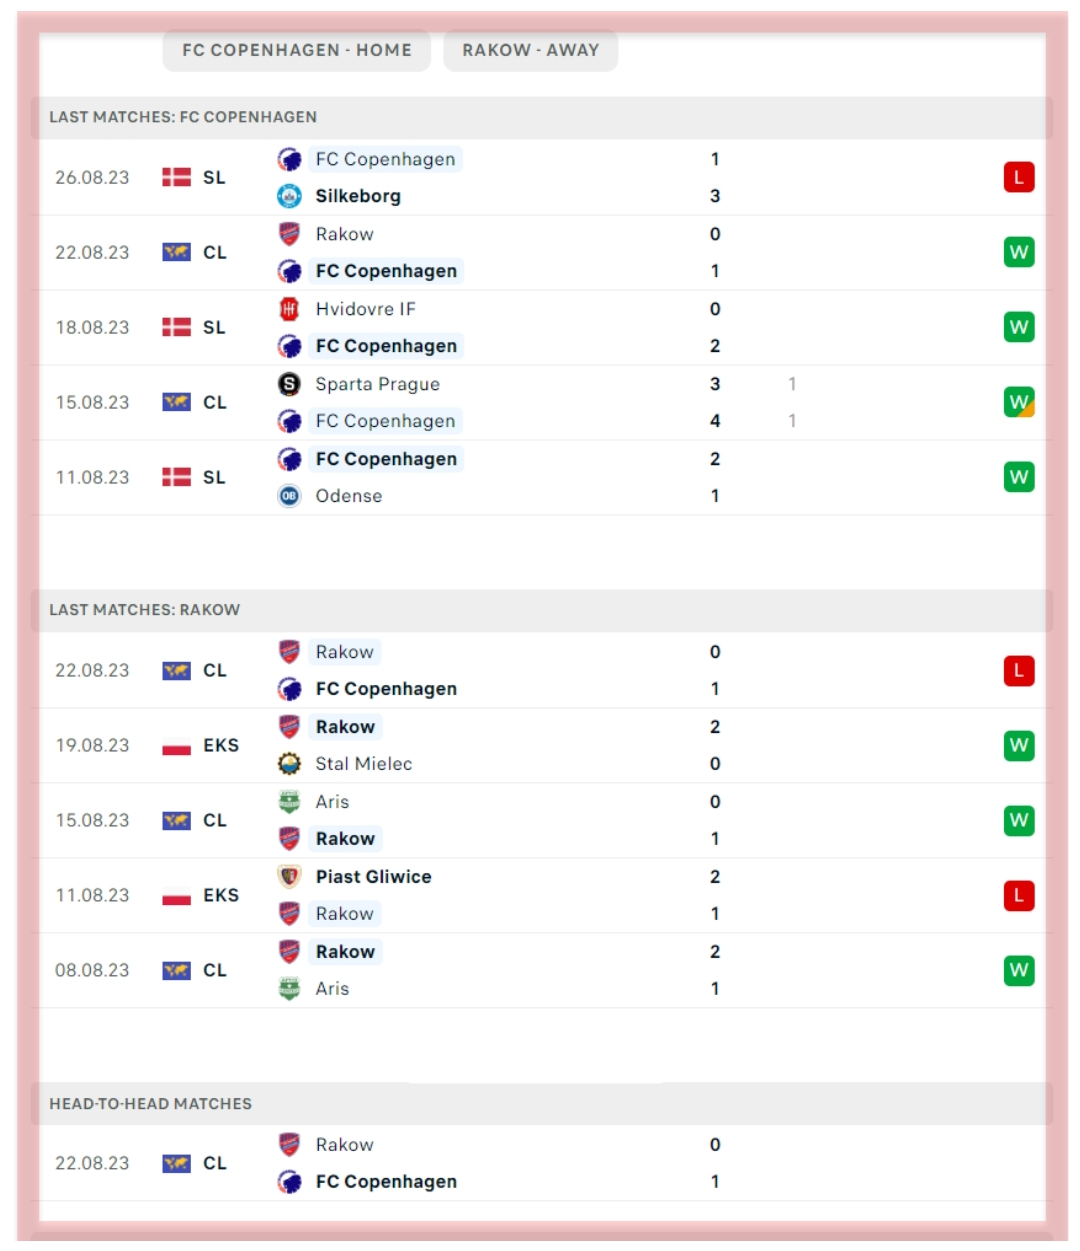
Task: Click the Silkeborg club logo
Action: coord(289,196)
